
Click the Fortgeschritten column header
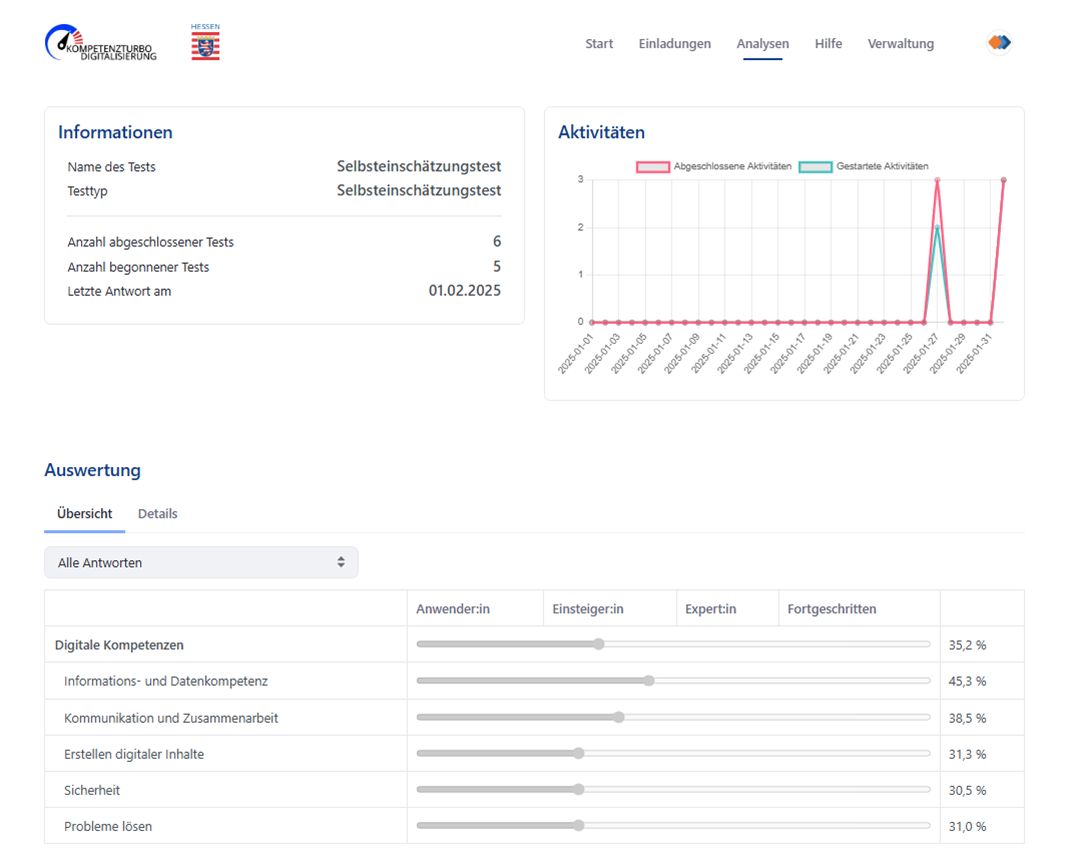click(831, 609)
